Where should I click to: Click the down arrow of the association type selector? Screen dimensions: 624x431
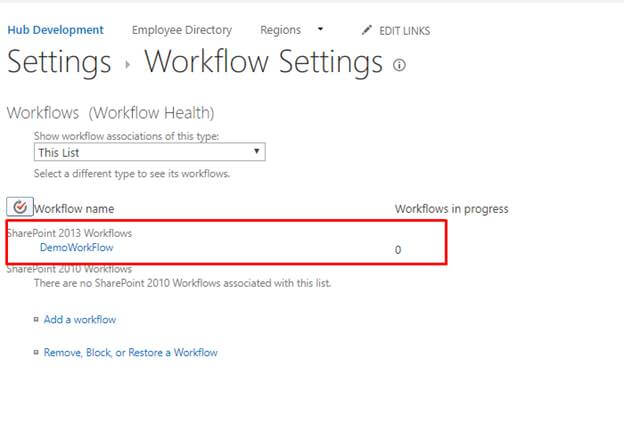point(257,151)
